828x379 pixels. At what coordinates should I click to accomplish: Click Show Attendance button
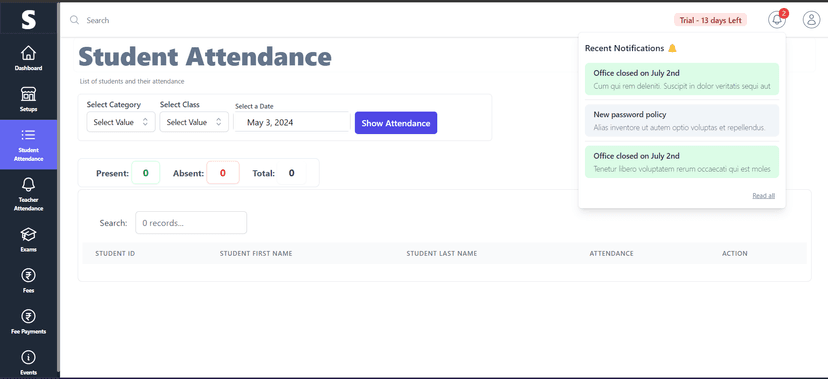point(396,123)
